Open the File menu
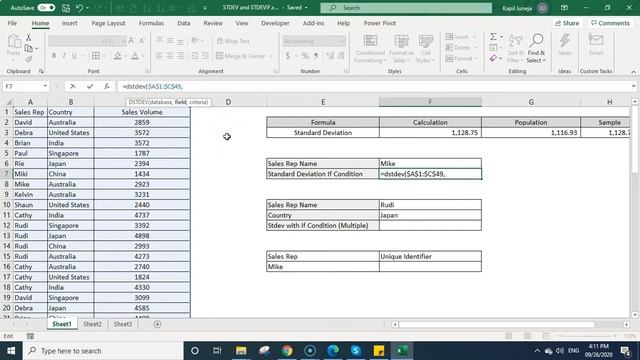640x360 pixels. click(12, 23)
